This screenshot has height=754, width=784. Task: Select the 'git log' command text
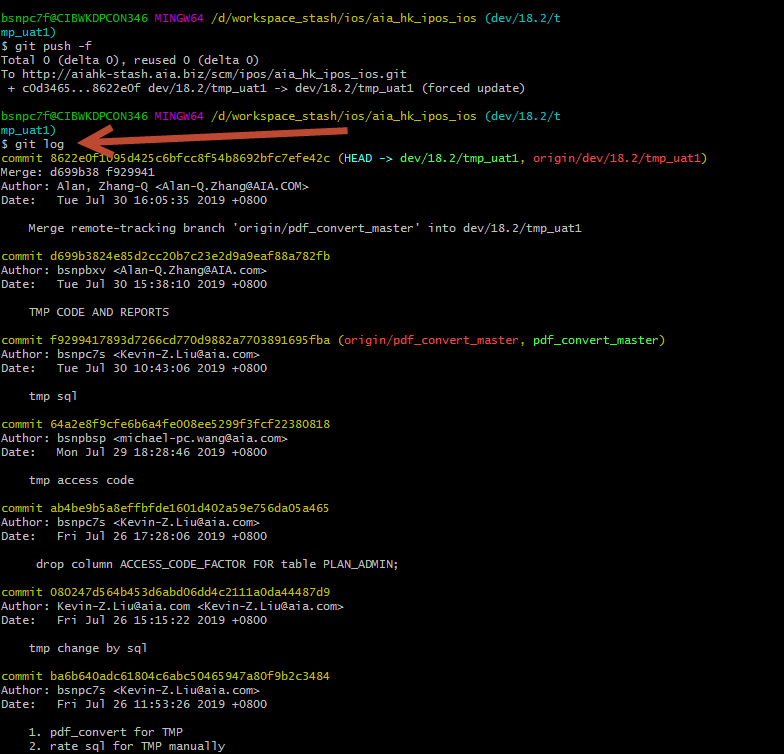(40, 144)
